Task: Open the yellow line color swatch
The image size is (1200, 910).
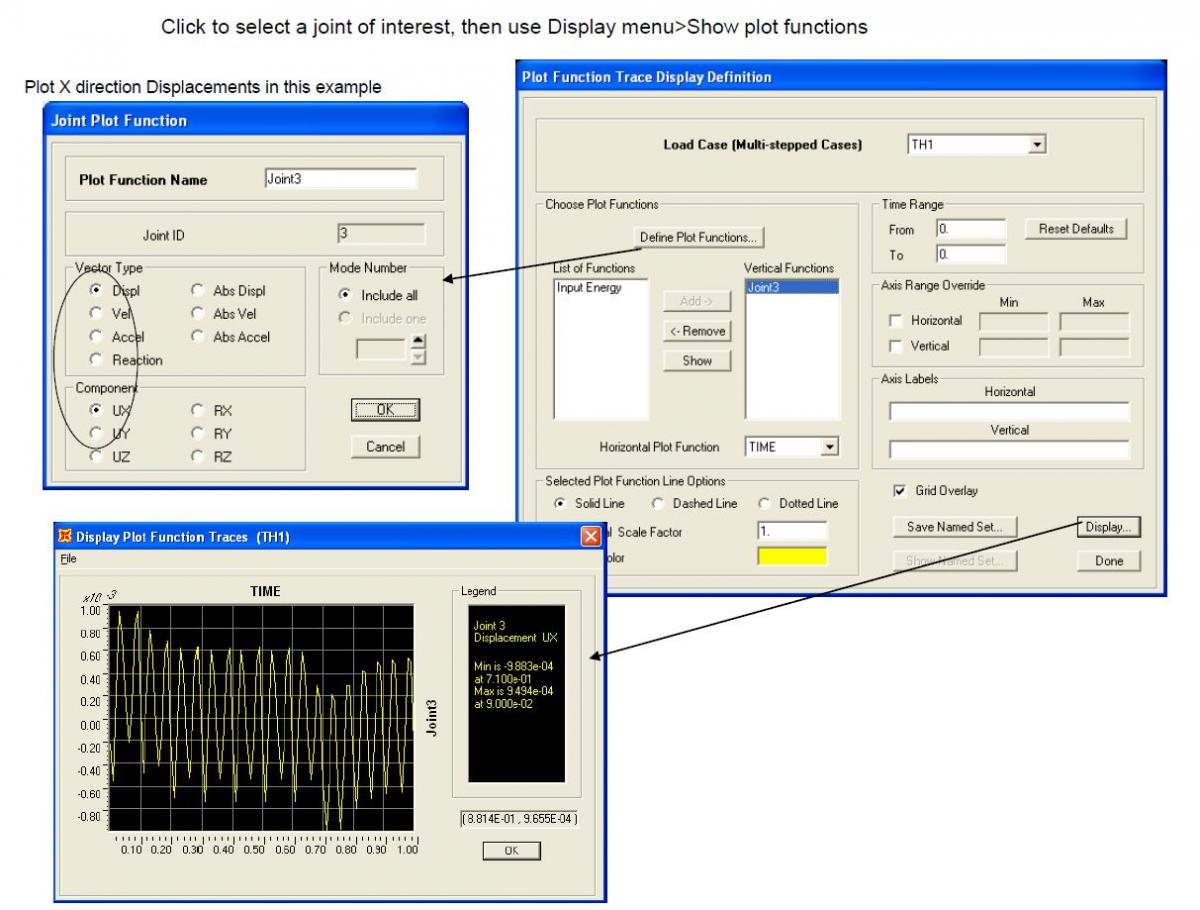Action: point(793,557)
